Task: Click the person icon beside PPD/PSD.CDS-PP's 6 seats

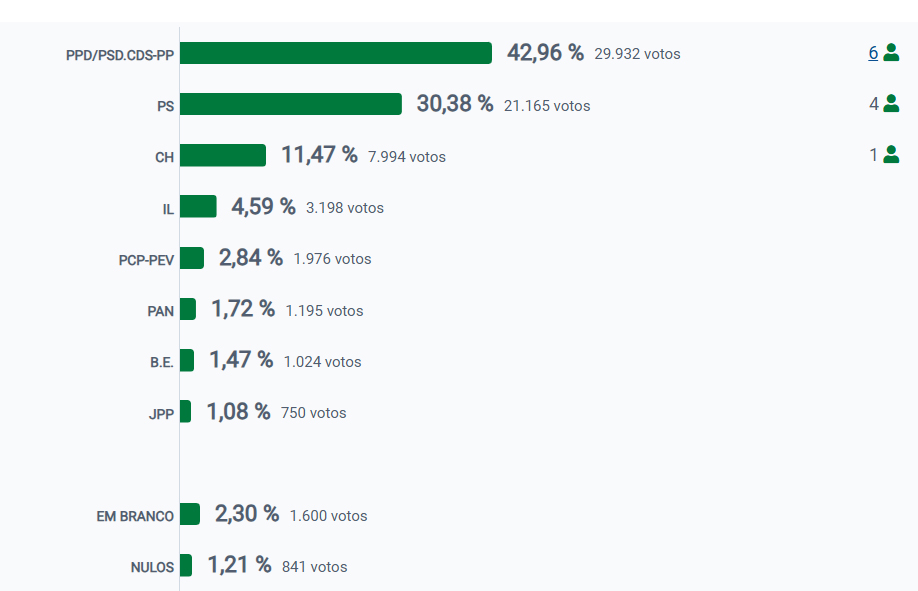Action: point(891,53)
